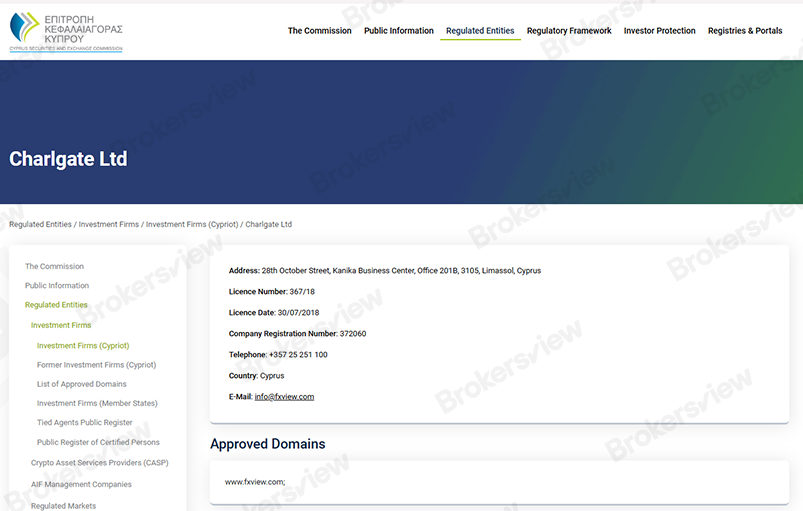Click Licence Date 30/07/2018 text
Viewport: 803px width, 511px height.
274,312
